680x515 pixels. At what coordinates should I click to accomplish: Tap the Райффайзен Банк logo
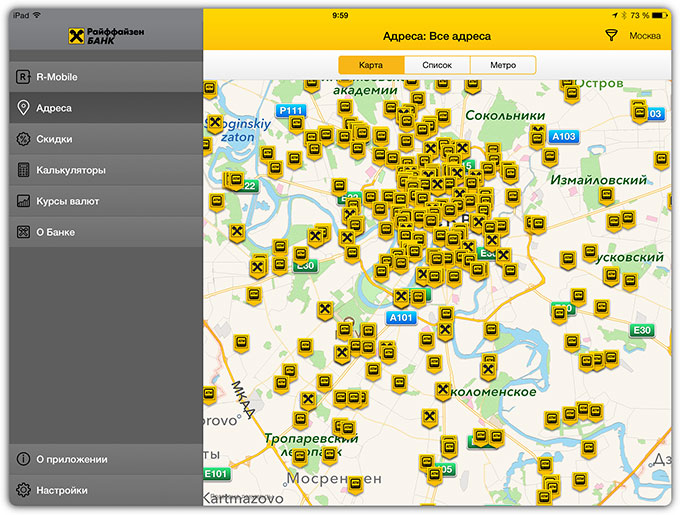coord(106,36)
